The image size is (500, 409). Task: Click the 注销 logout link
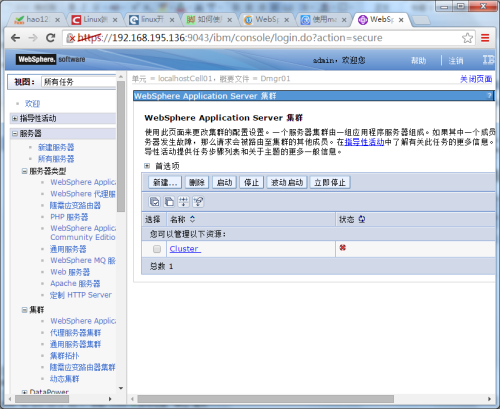coord(456,60)
